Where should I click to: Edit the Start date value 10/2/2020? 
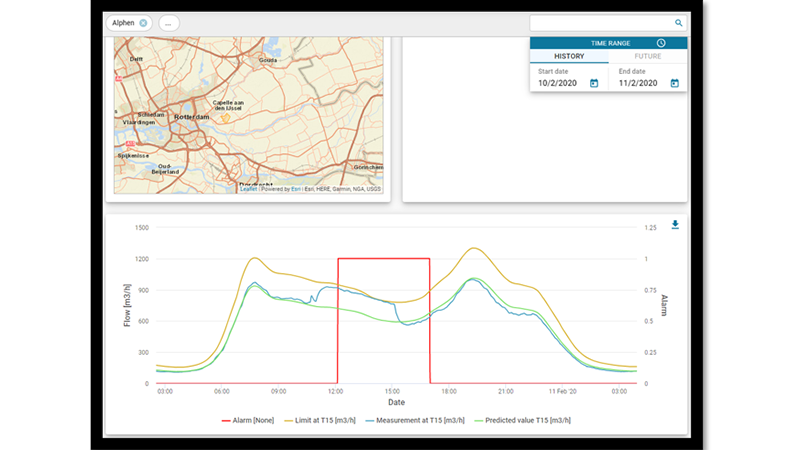[557, 83]
